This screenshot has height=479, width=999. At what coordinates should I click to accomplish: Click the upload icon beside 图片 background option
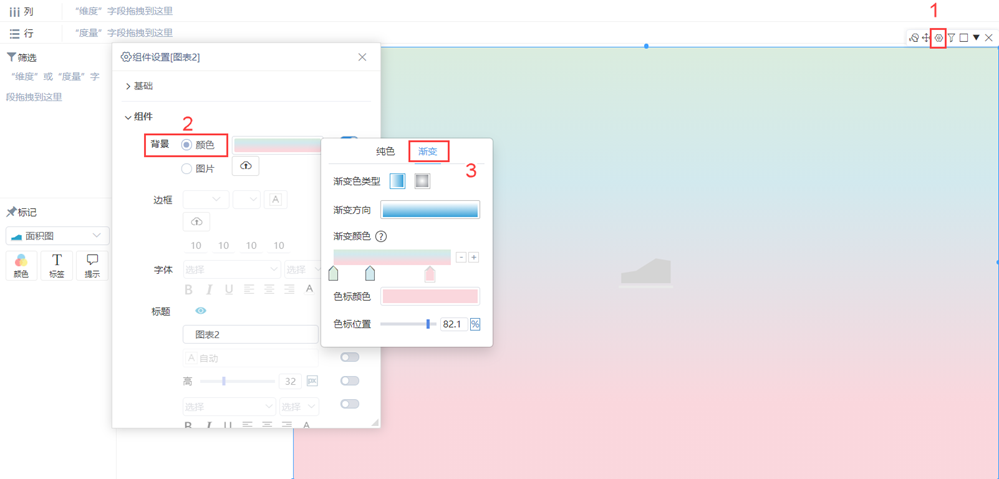[246, 166]
